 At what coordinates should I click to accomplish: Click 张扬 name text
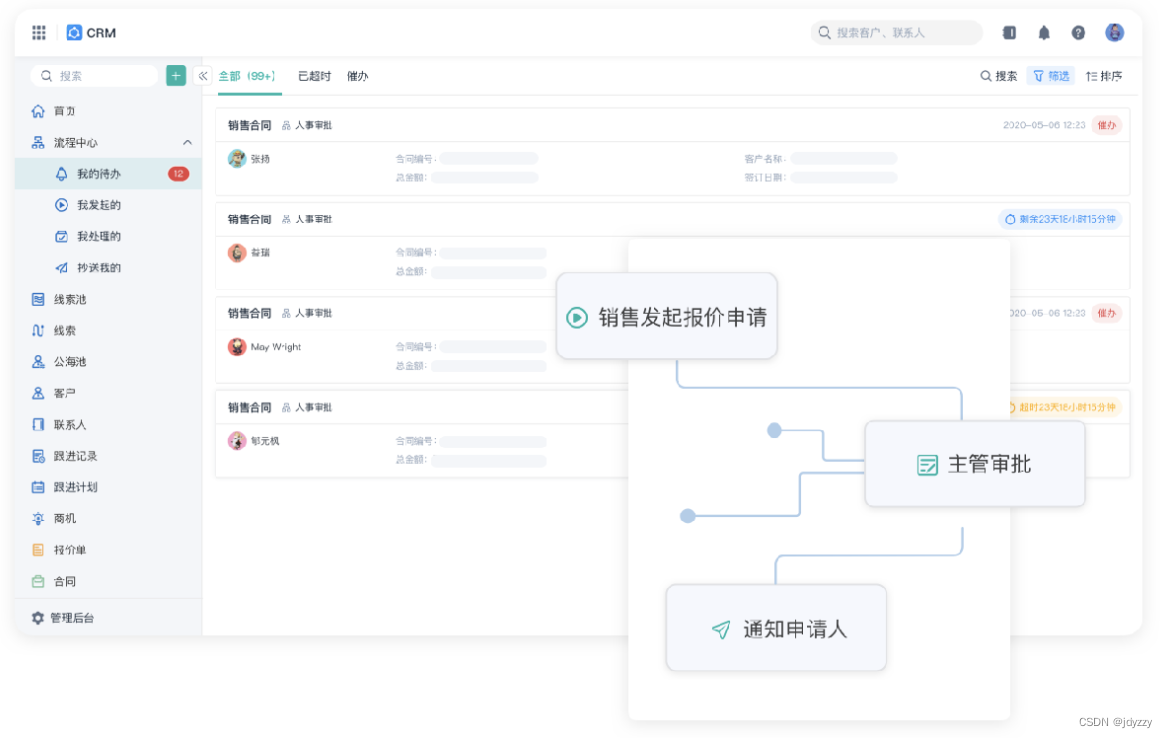coord(260,159)
